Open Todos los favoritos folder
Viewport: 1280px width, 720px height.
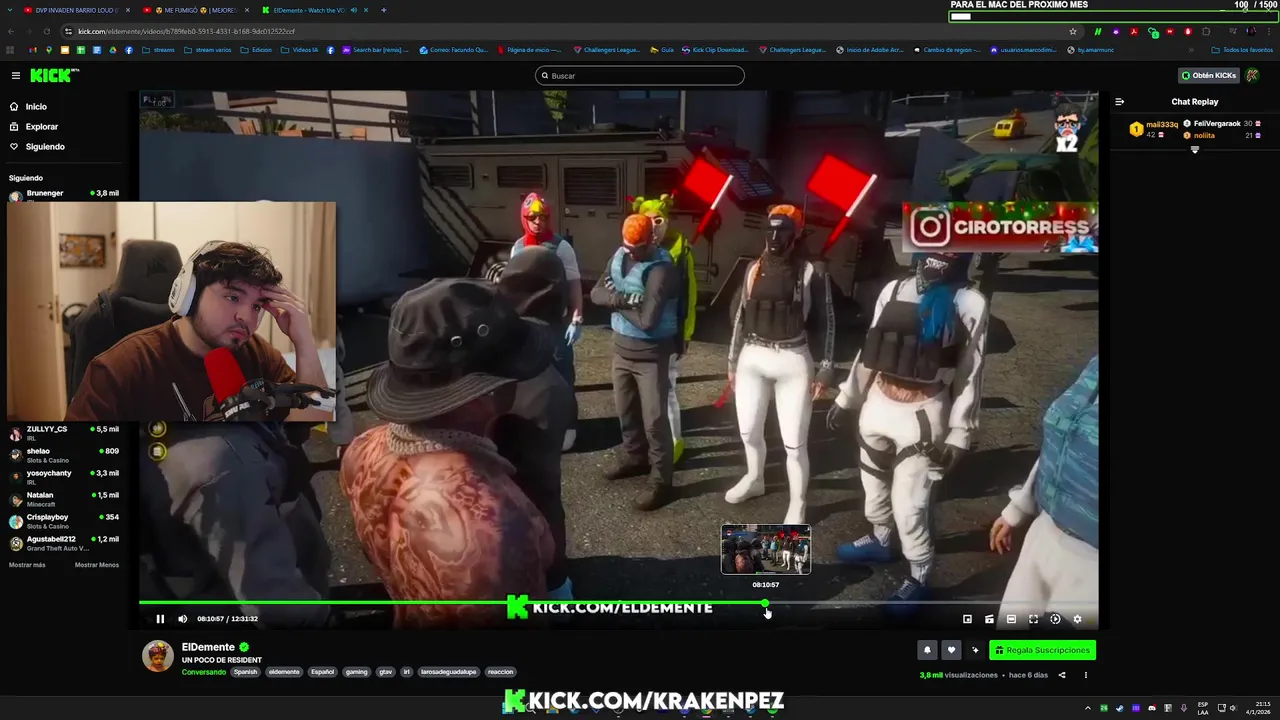pos(1242,50)
